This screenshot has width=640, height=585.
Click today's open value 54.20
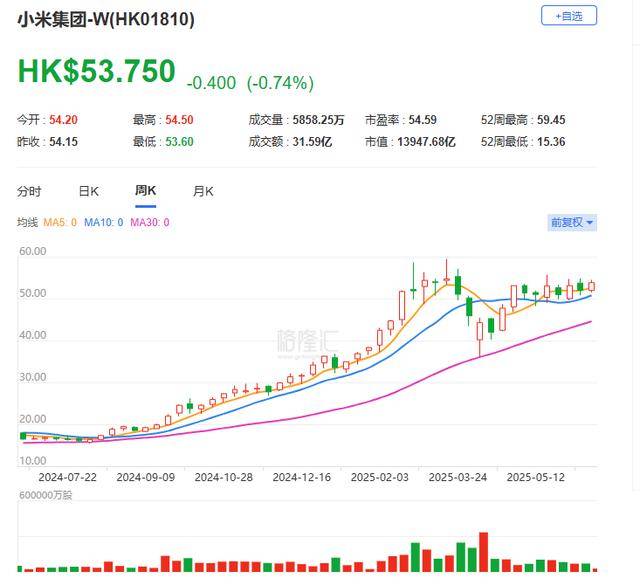[x=63, y=120]
